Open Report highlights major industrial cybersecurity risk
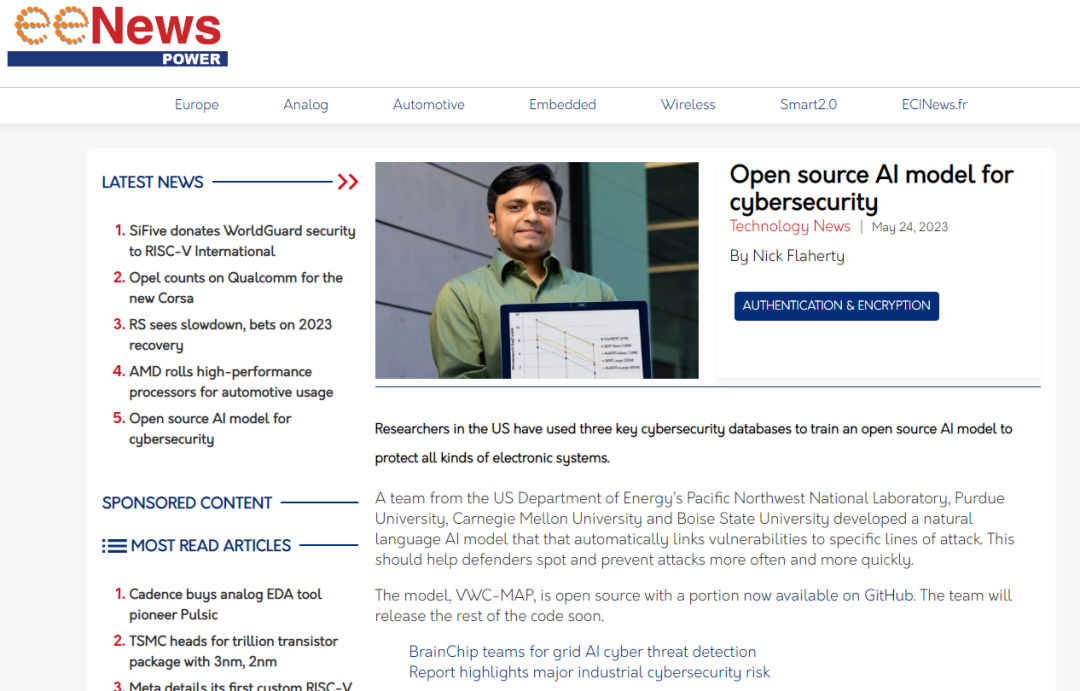Image resolution: width=1080 pixels, height=691 pixels. [589, 672]
